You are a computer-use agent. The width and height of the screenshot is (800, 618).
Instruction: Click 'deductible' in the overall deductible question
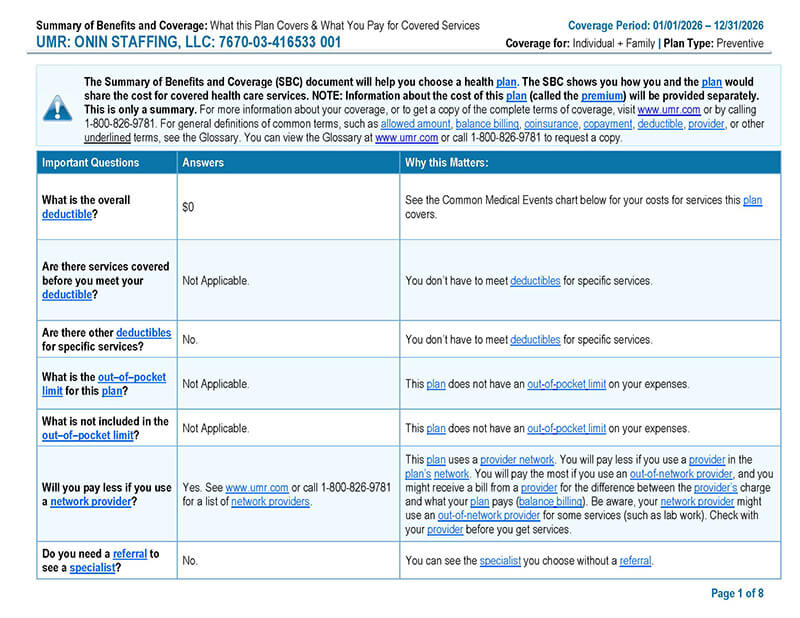(x=66, y=214)
